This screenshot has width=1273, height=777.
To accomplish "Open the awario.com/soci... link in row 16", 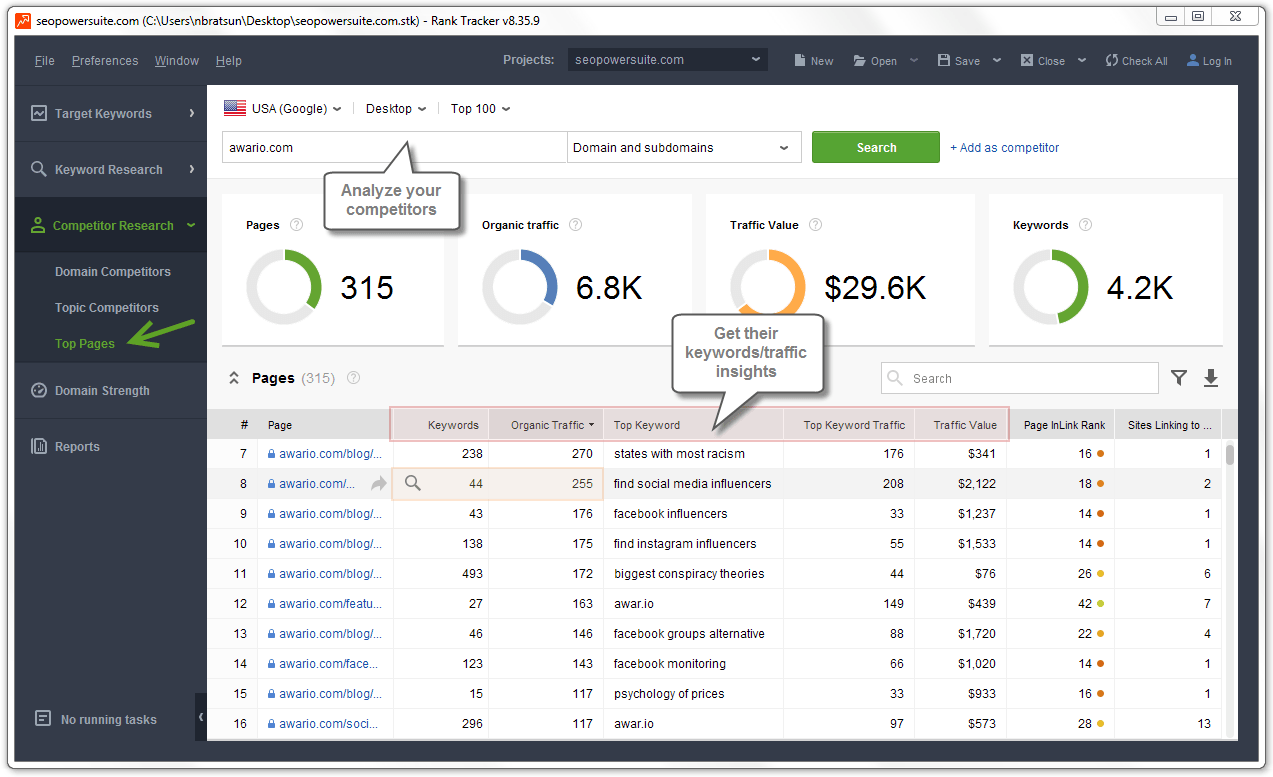I will pyautogui.click(x=329, y=723).
